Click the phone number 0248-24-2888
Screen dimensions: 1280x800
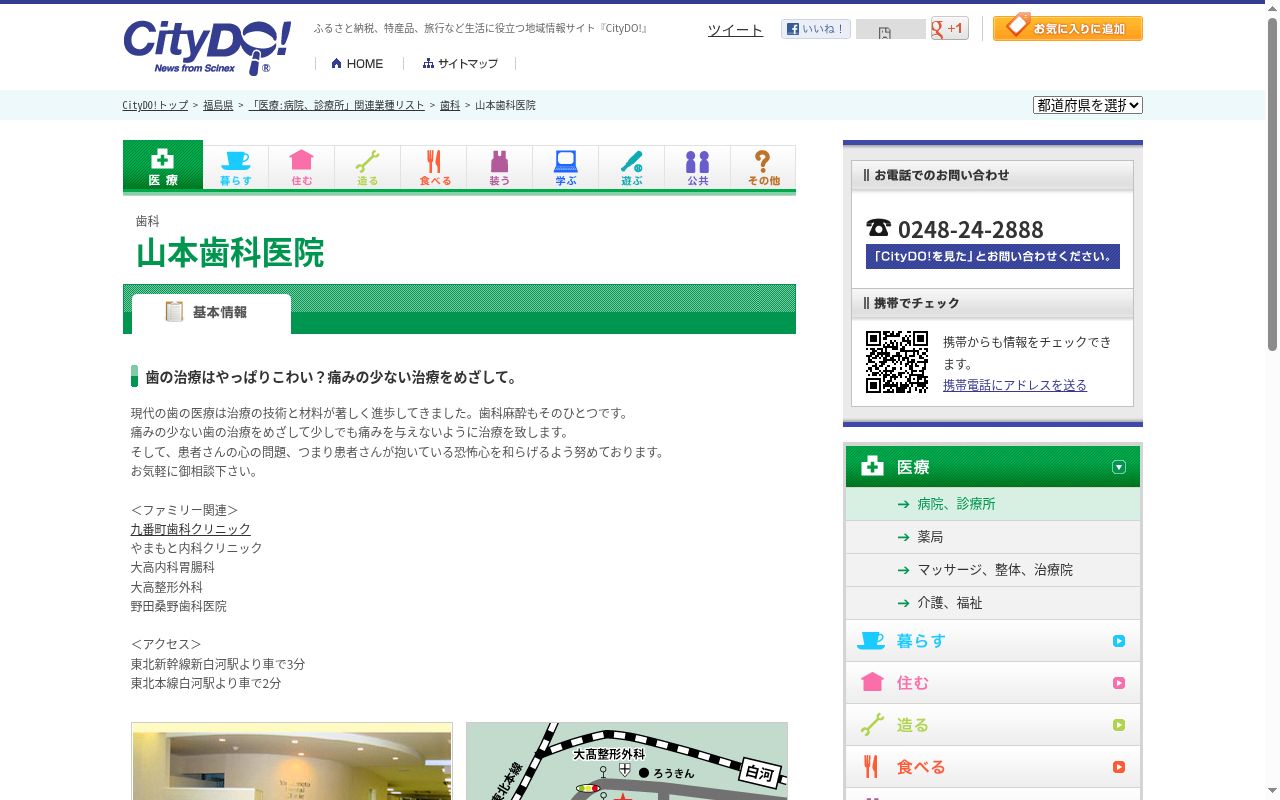click(970, 229)
